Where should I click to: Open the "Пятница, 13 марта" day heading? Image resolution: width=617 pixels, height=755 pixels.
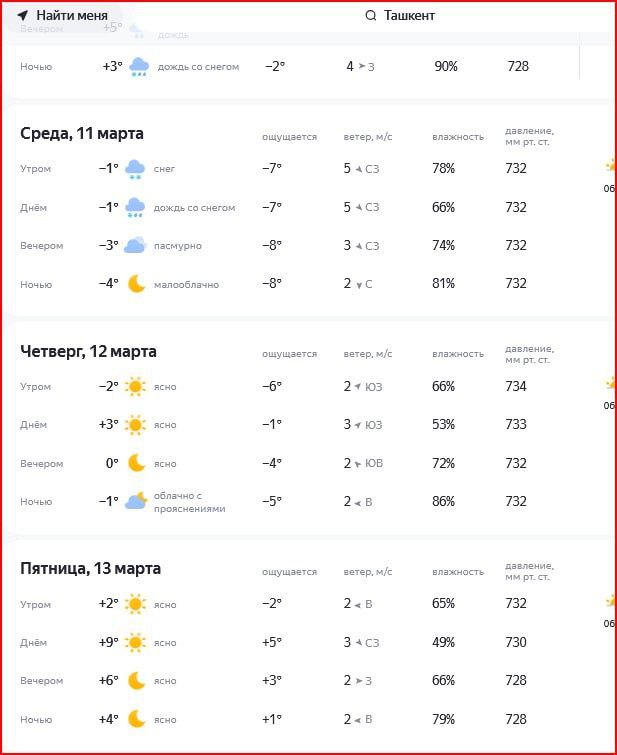90,568
